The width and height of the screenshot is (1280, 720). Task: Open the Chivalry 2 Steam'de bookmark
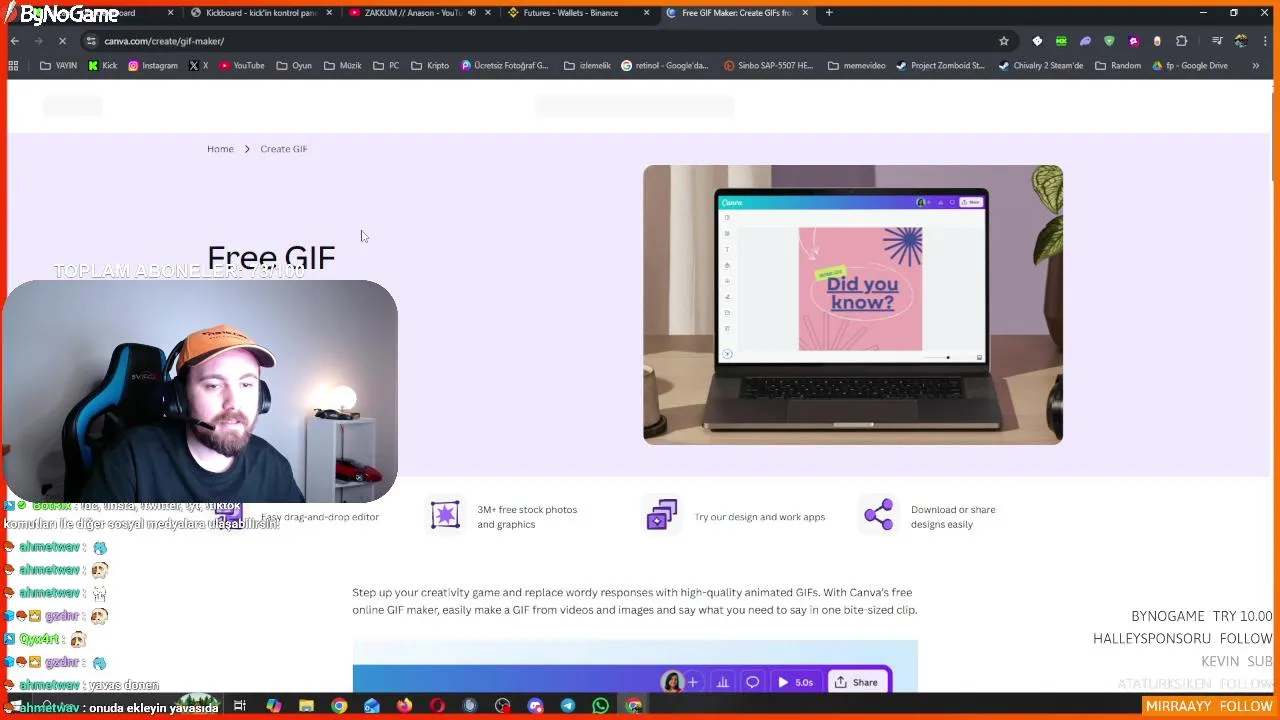point(1040,66)
